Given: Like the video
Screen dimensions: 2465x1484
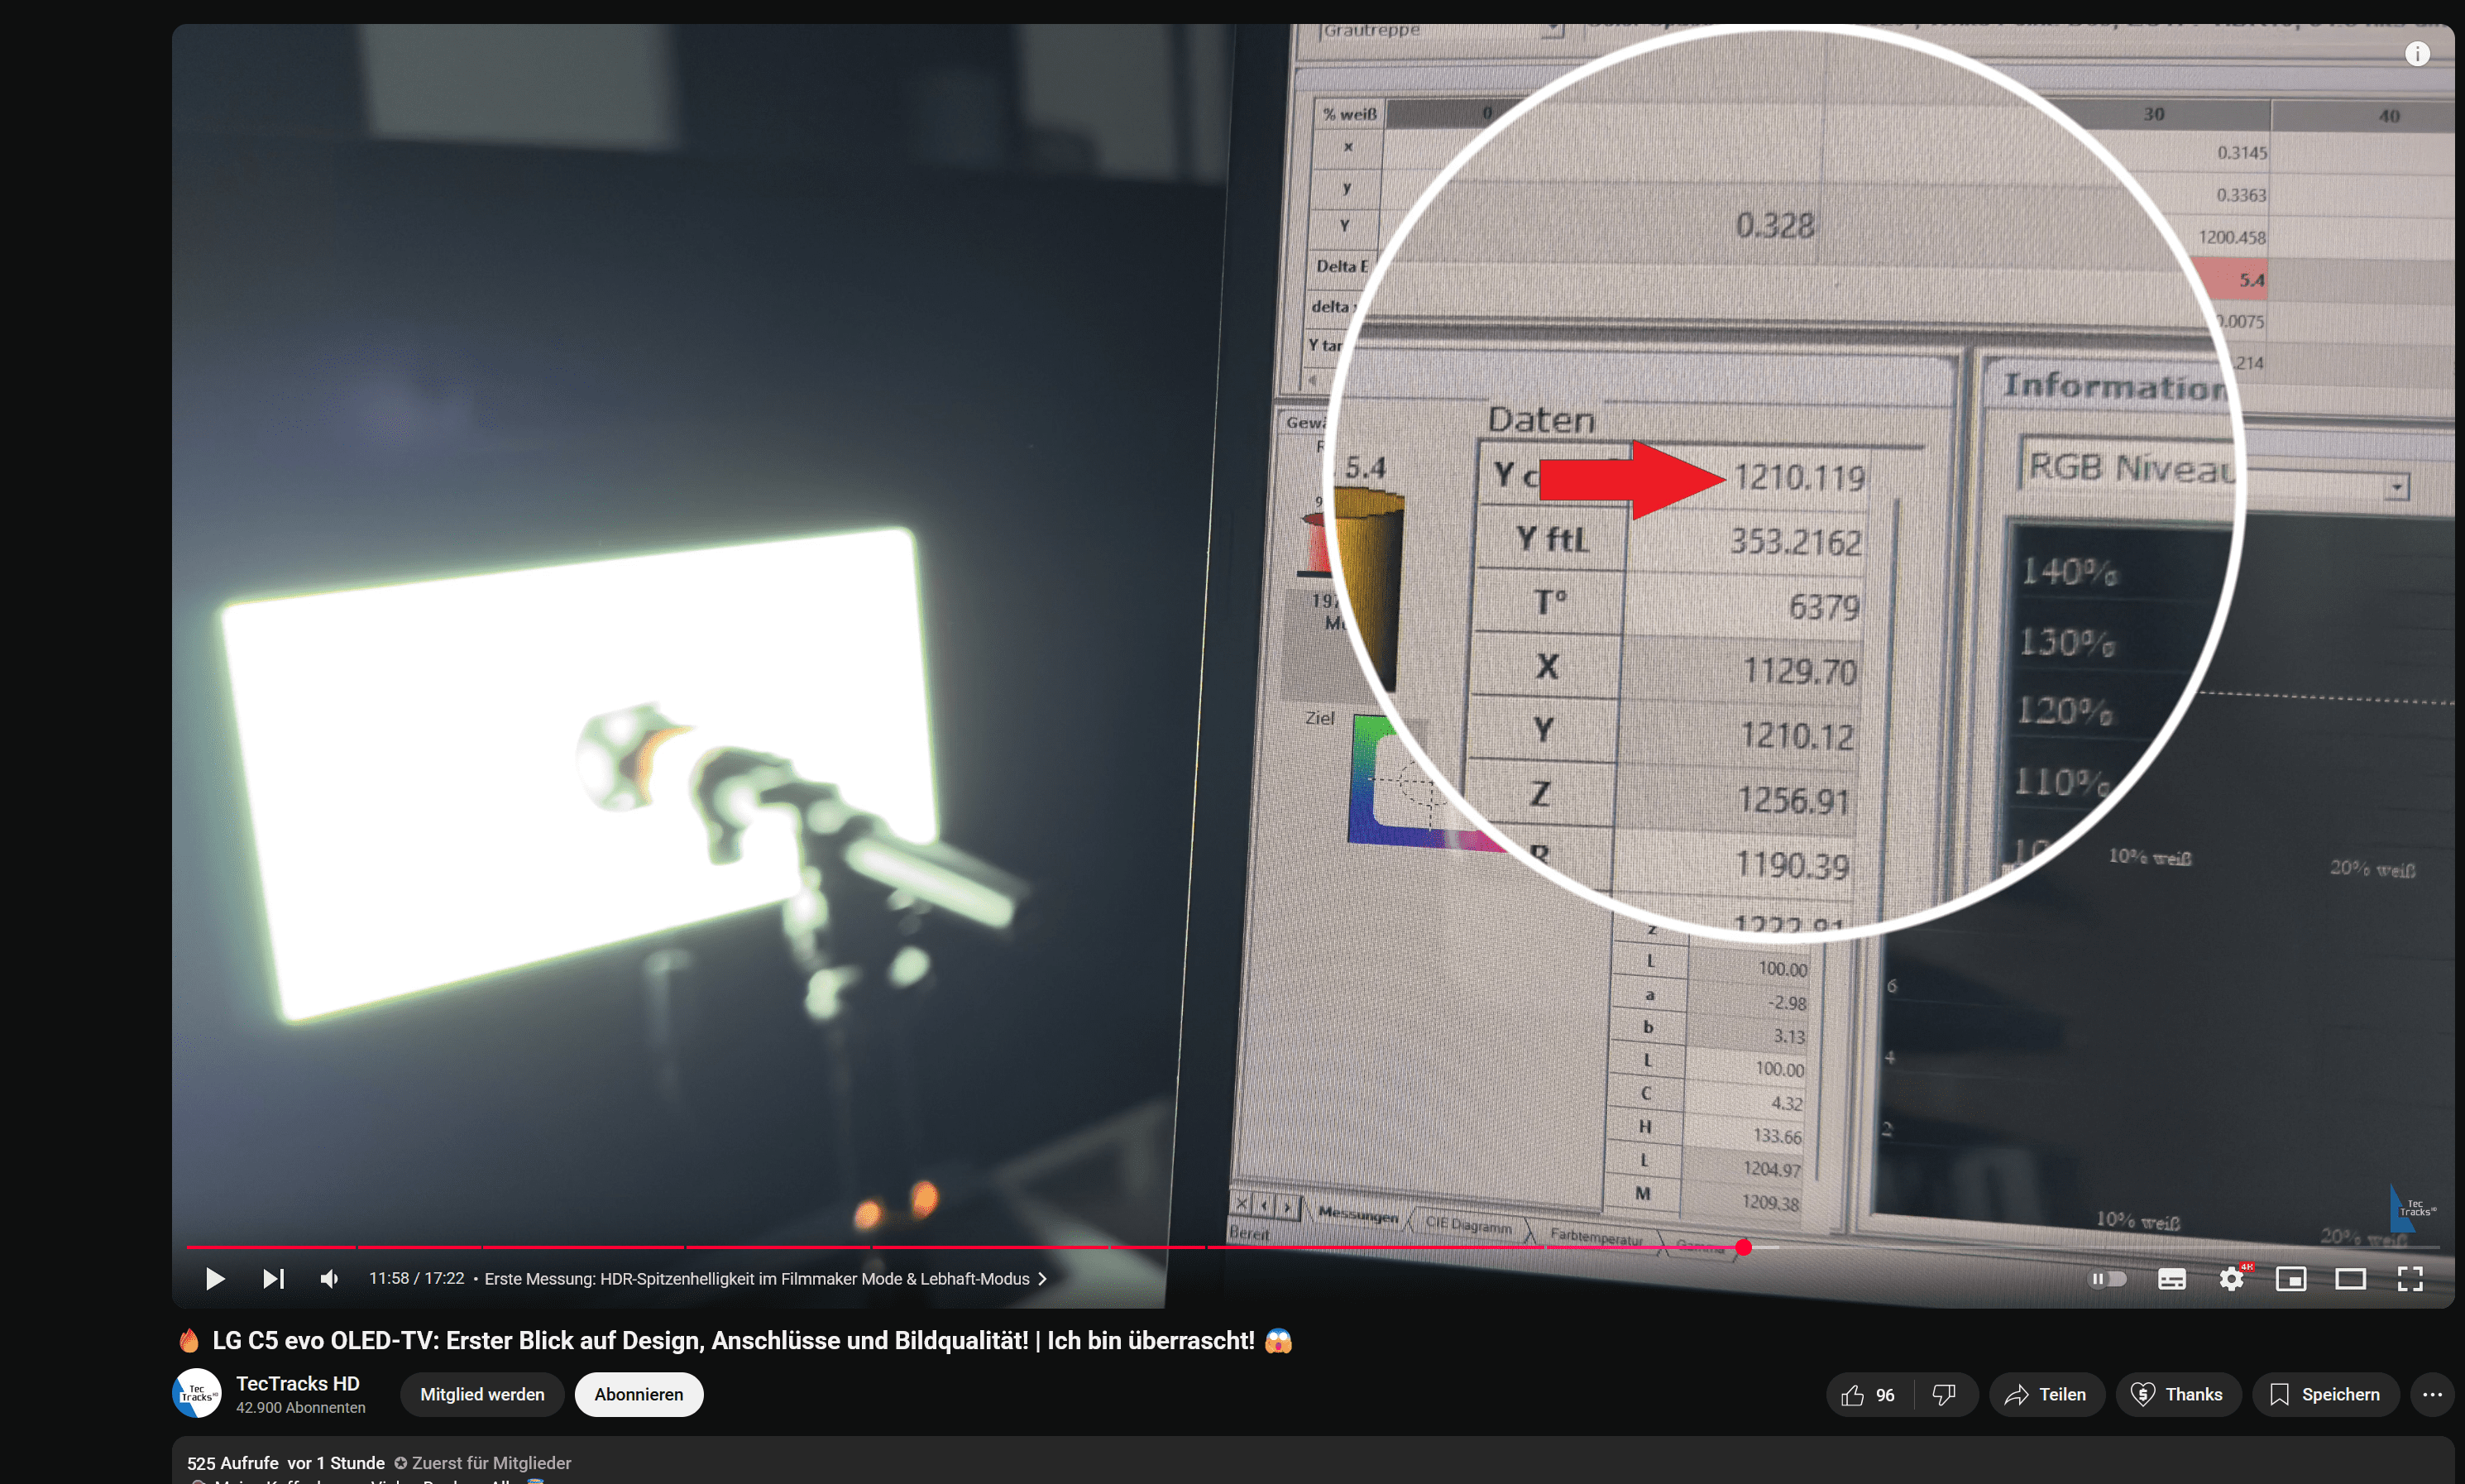Looking at the screenshot, I should click(1868, 1394).
